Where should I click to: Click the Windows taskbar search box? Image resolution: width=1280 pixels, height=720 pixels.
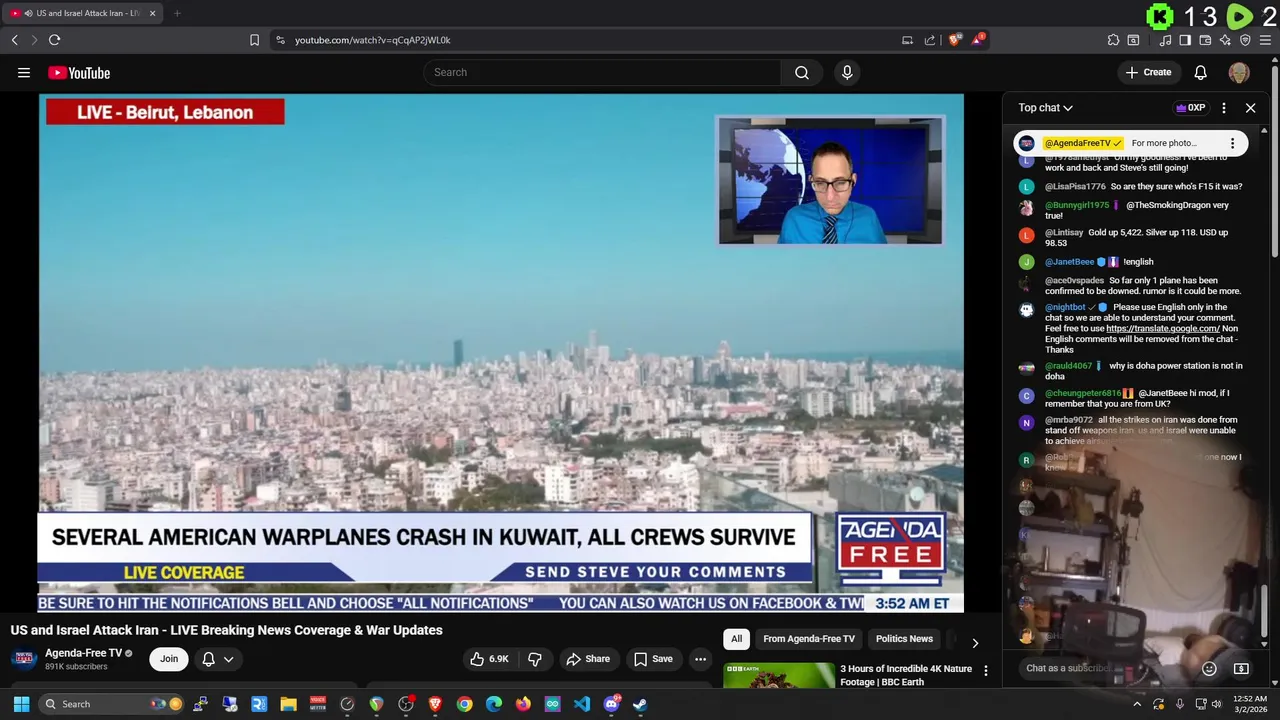point(112,704)
